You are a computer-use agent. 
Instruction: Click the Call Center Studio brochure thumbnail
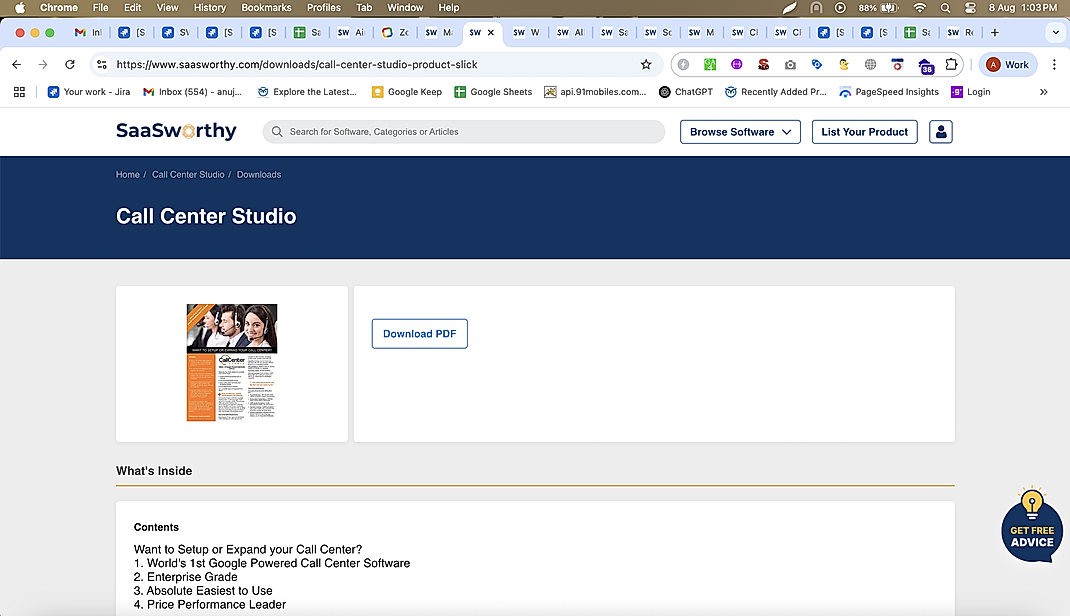232,364
